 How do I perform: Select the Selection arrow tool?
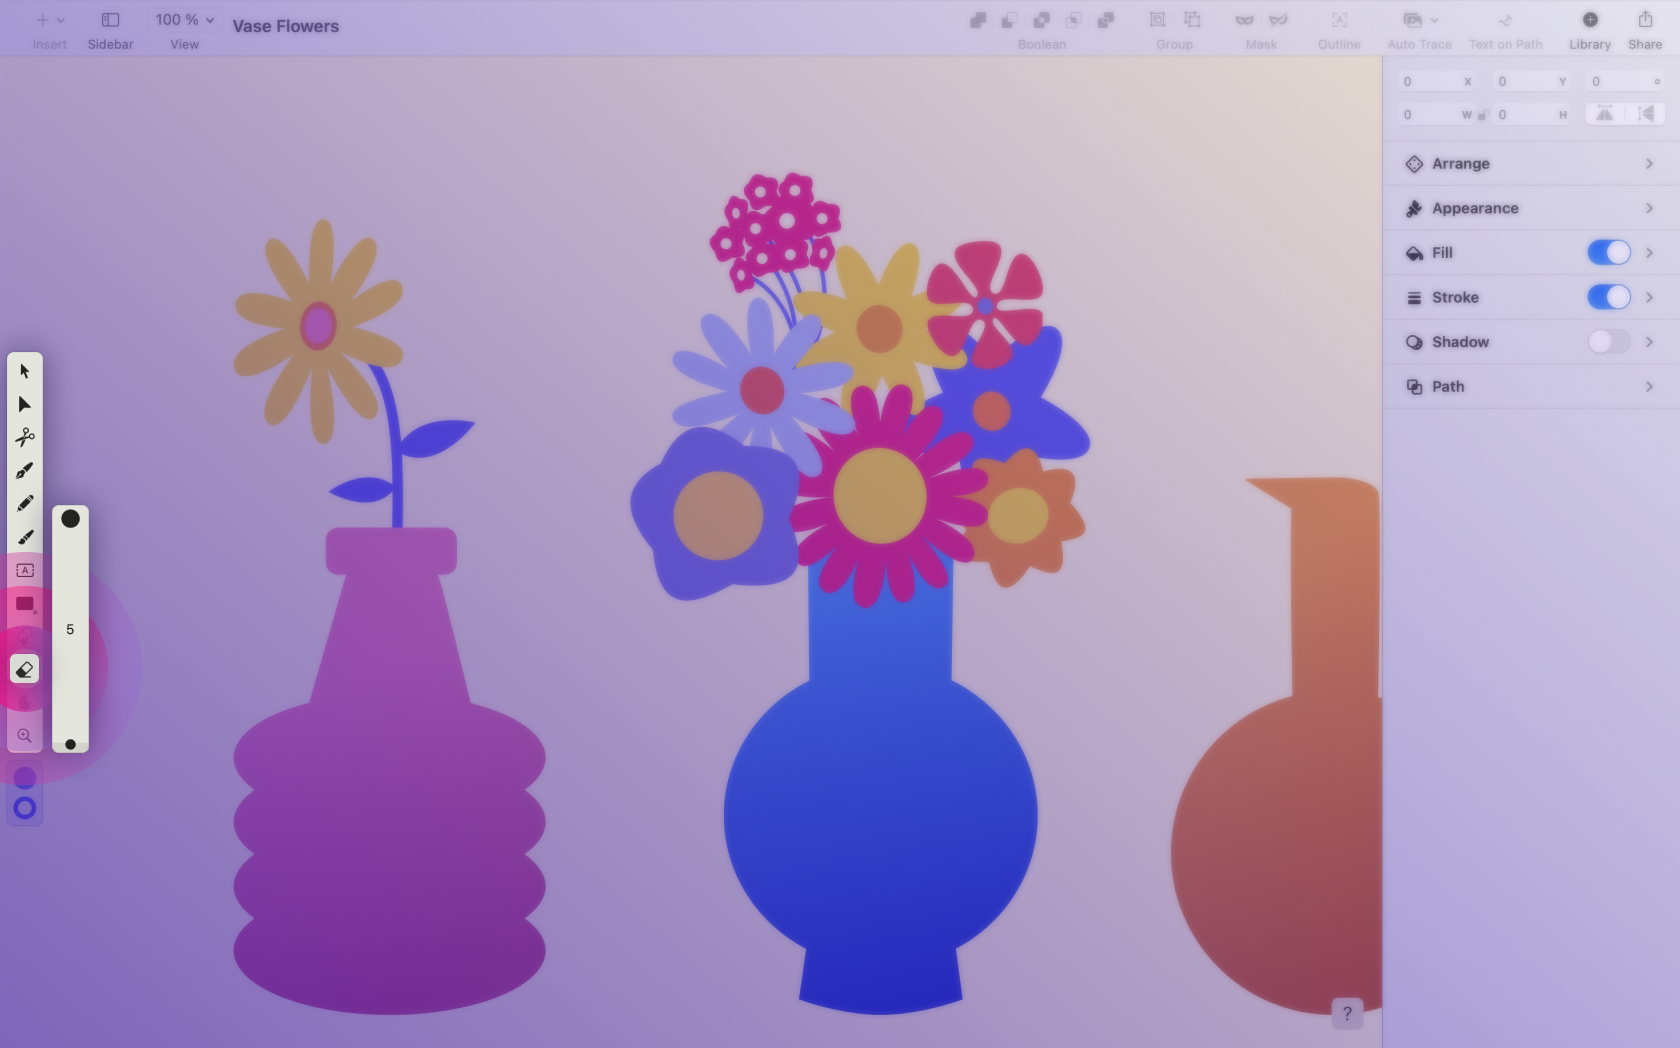[25, 371]
